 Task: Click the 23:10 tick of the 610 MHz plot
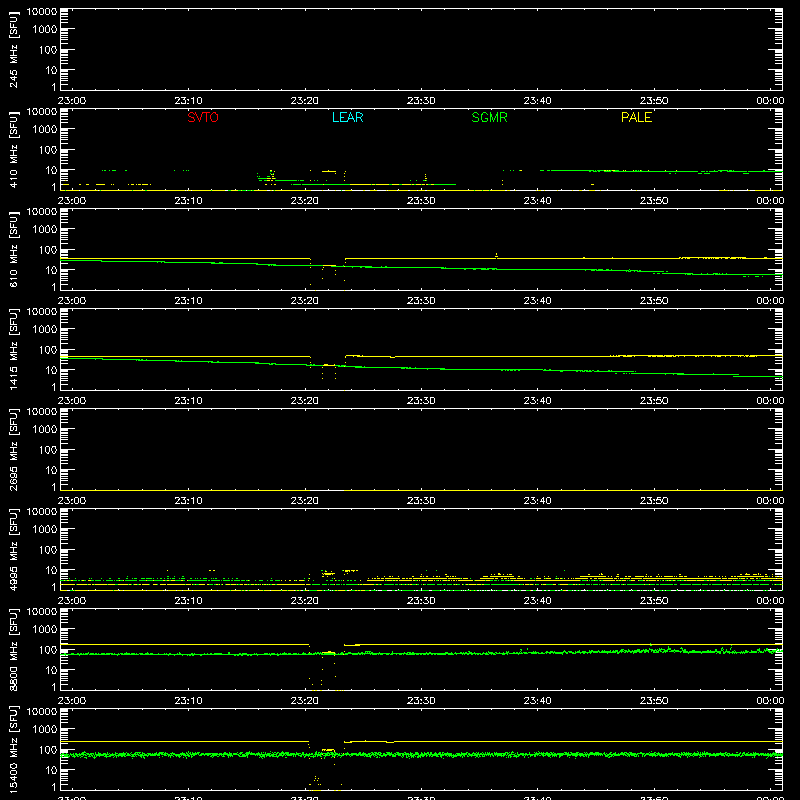point(188,301)
